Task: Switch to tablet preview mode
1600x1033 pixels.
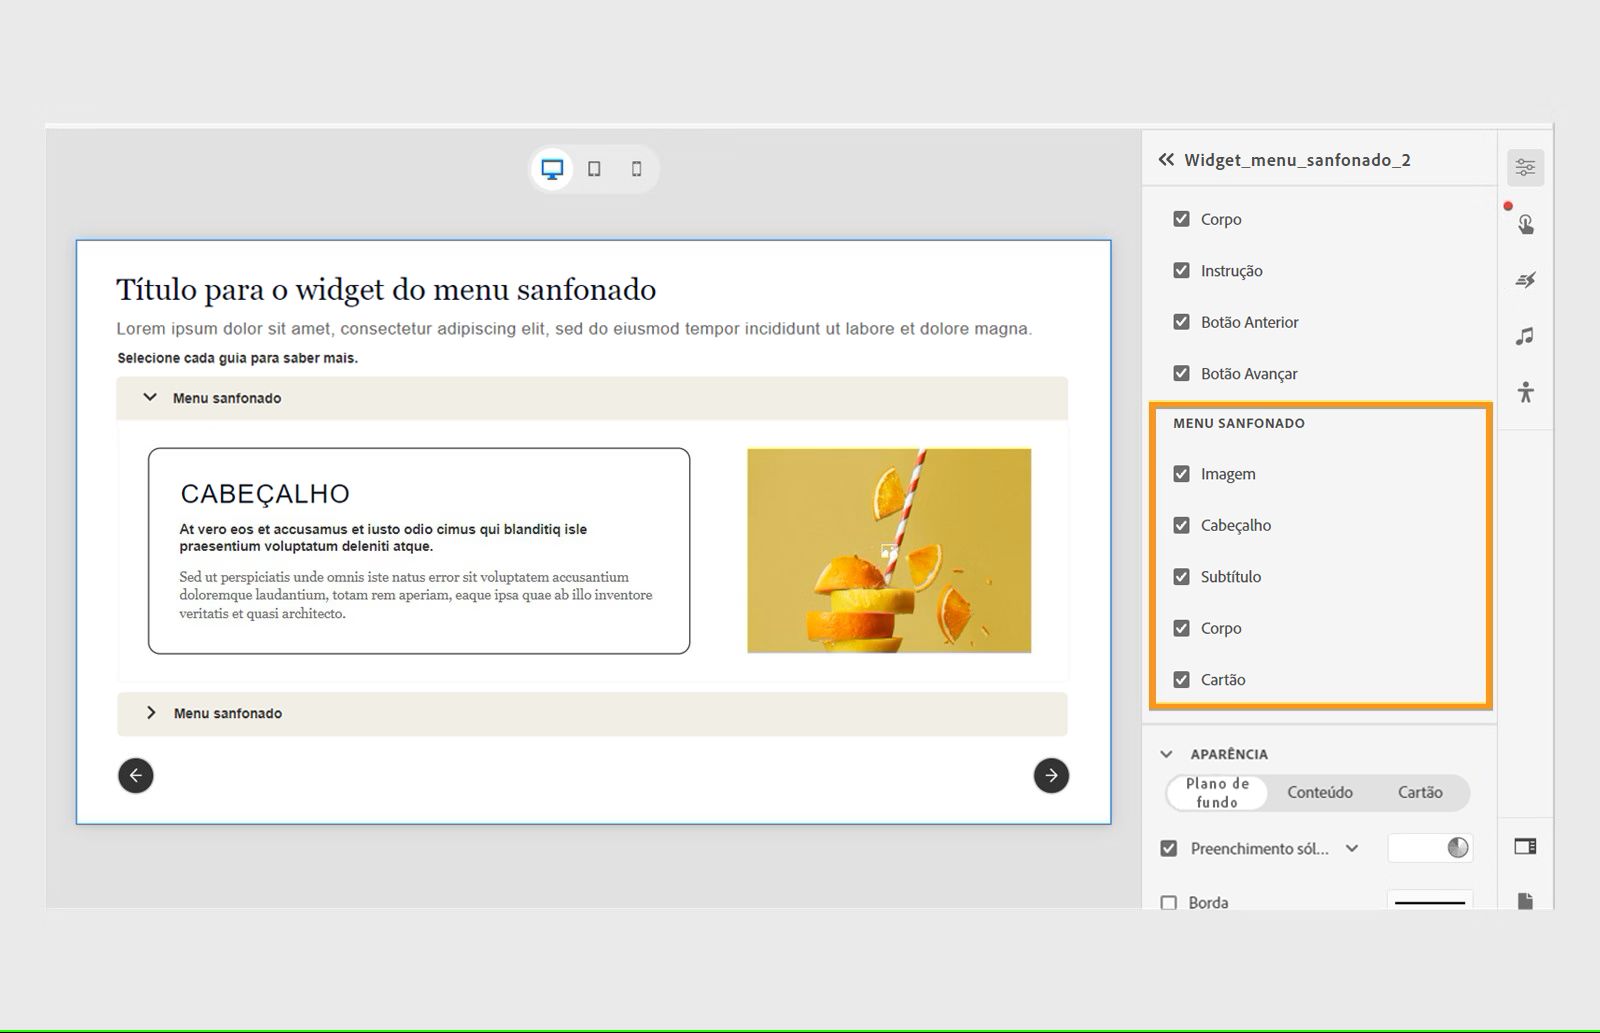Action: (594, 168)
